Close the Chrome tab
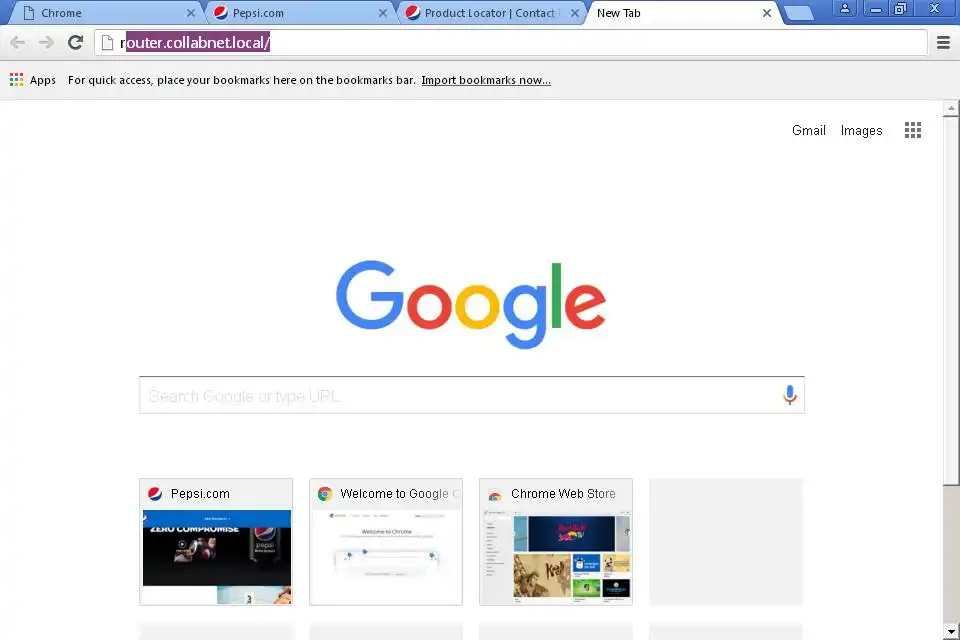The height and width of the screenshot is (640, 960). [x=191, y=13]
